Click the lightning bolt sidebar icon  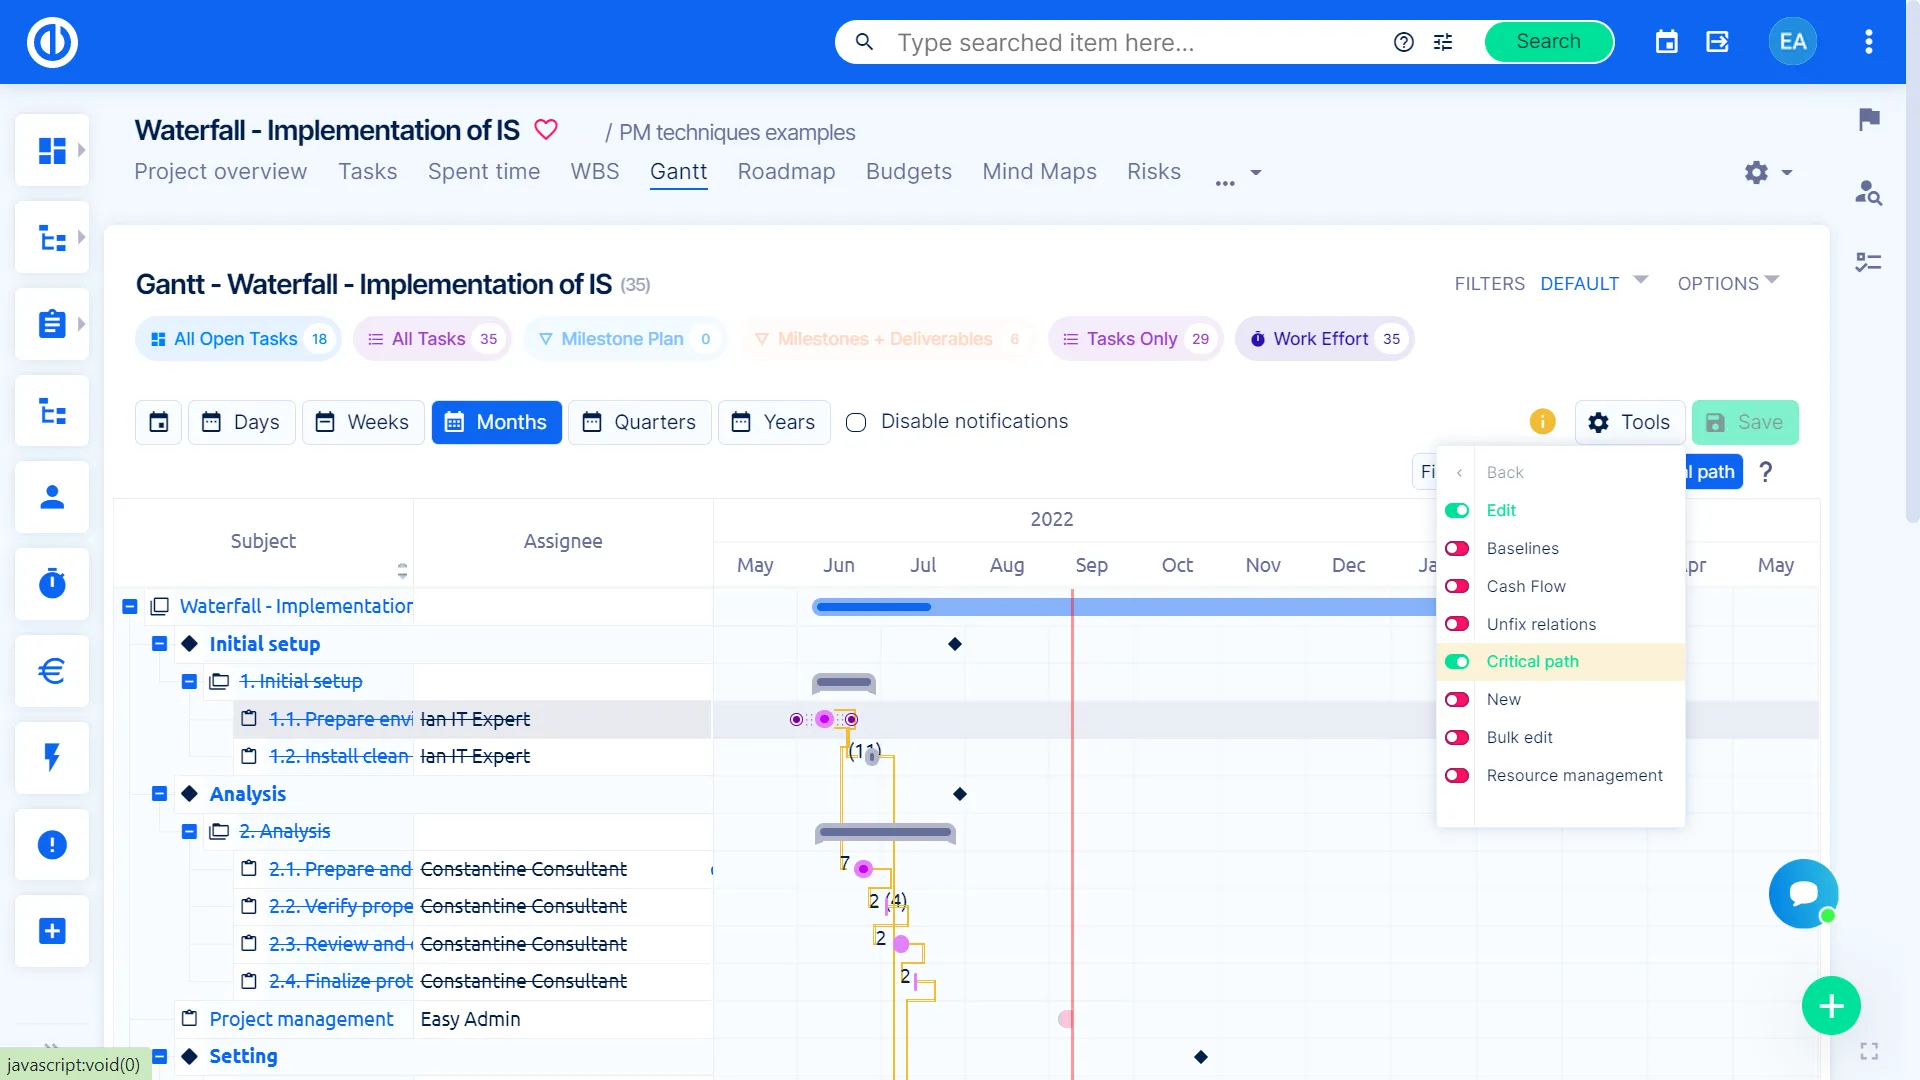(52, 757)
